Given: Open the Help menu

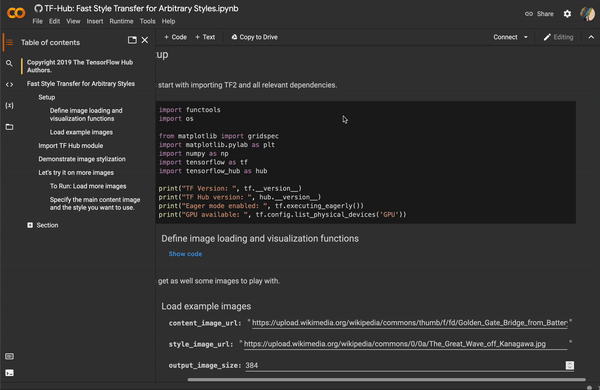Looking at the screenshot, I should pyautogui.click(x=168, y=21).
